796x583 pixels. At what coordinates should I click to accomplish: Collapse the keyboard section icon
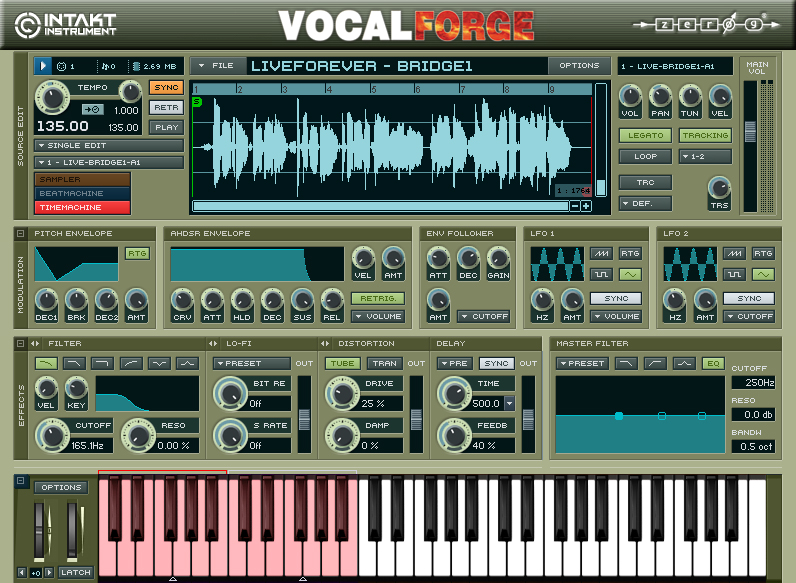pyautogui.click(x=20, y=480)
